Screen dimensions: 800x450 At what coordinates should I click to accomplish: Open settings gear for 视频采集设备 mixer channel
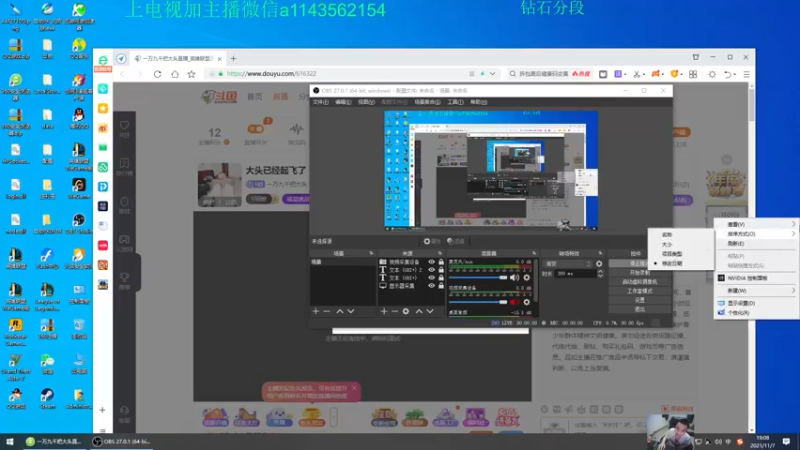click(x=527, y=302)
